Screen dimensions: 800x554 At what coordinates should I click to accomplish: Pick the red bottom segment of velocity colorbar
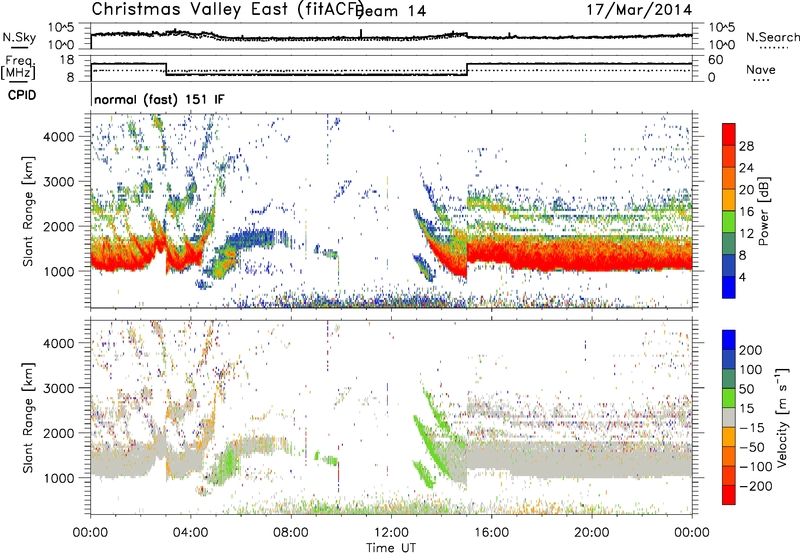coord(729,495)
